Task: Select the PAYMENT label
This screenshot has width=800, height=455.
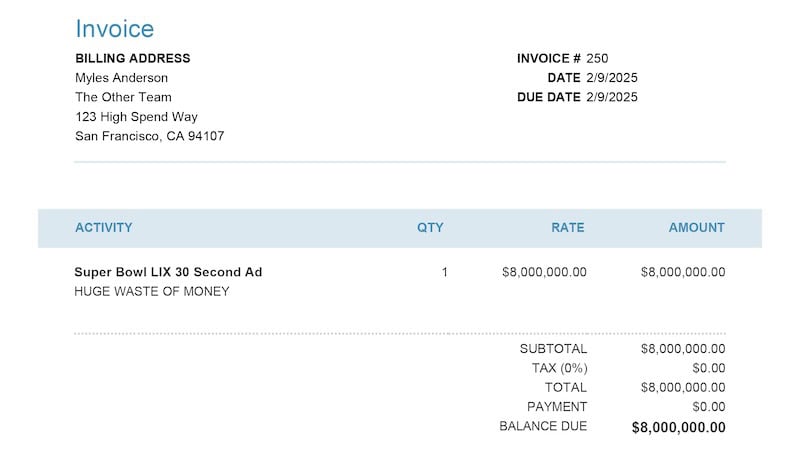Action: click(557, 407)
